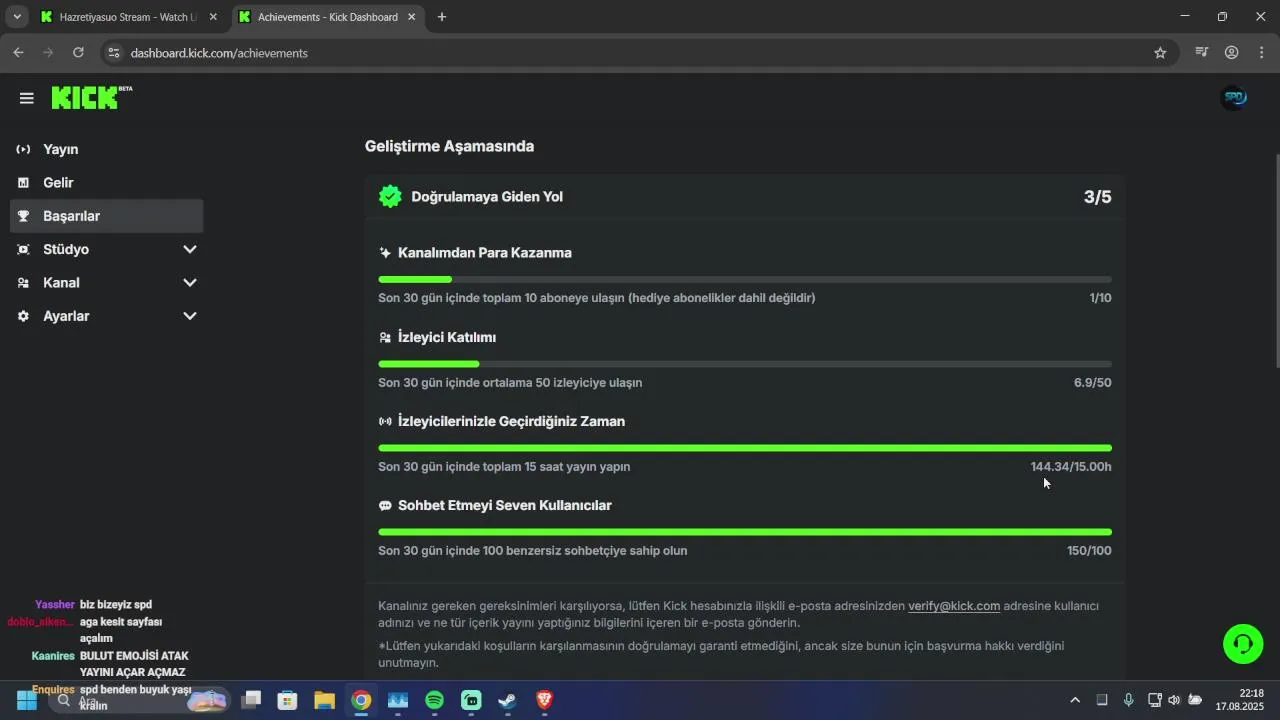Expand the Stüdyo sidebar section
This screenshot has width=1280, height=720.
(190, 249)
